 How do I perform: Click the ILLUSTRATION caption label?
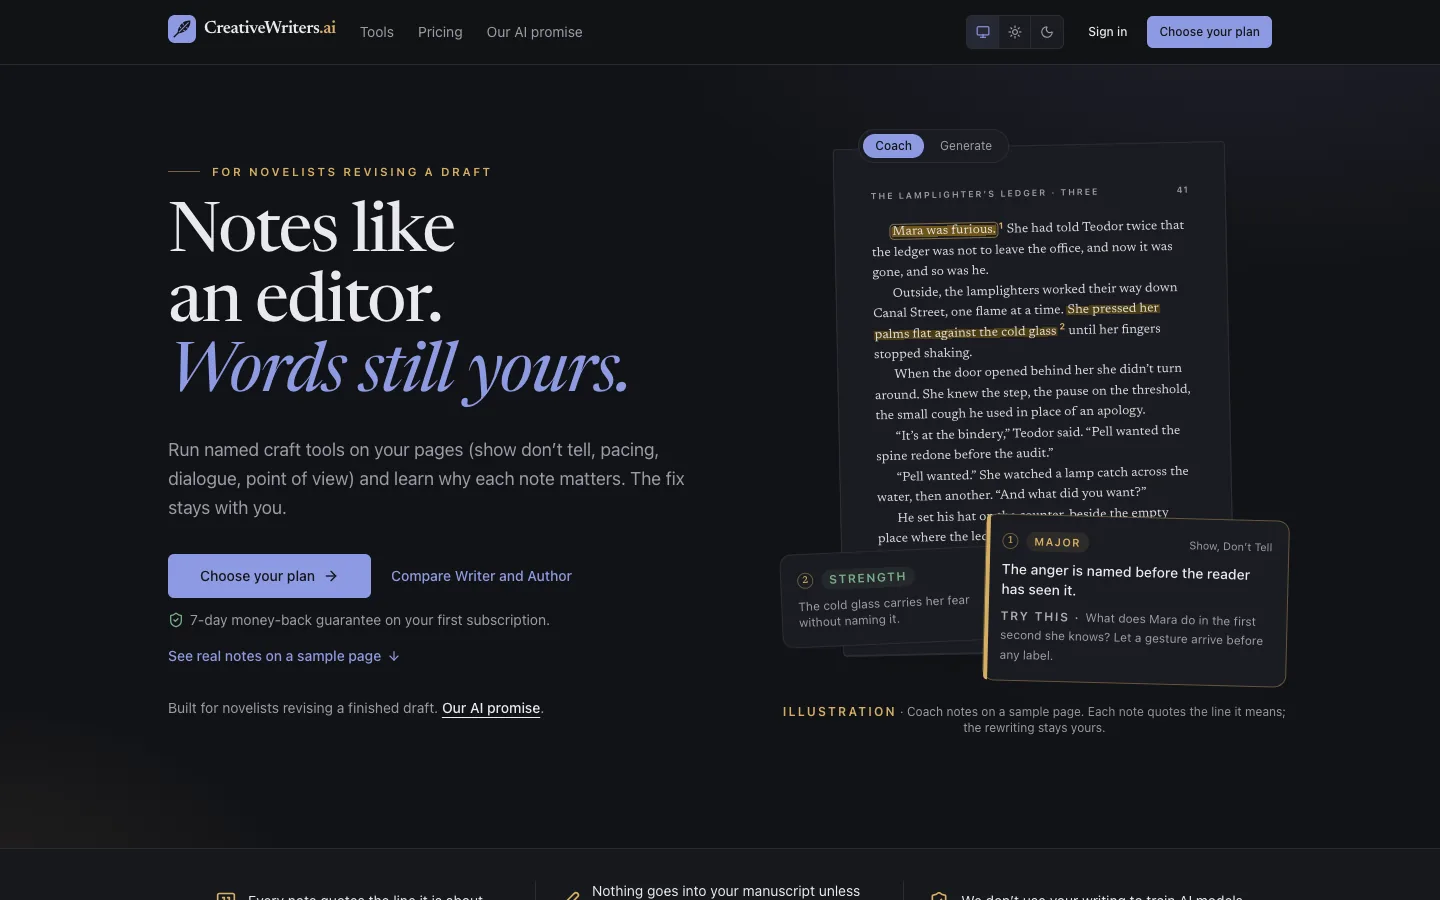pos(839,712)
